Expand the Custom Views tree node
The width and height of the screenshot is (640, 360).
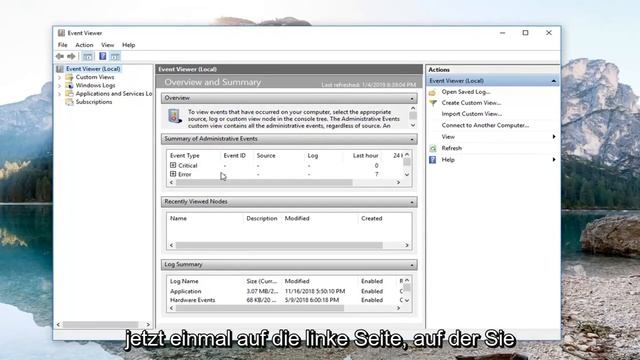(60, 77)
